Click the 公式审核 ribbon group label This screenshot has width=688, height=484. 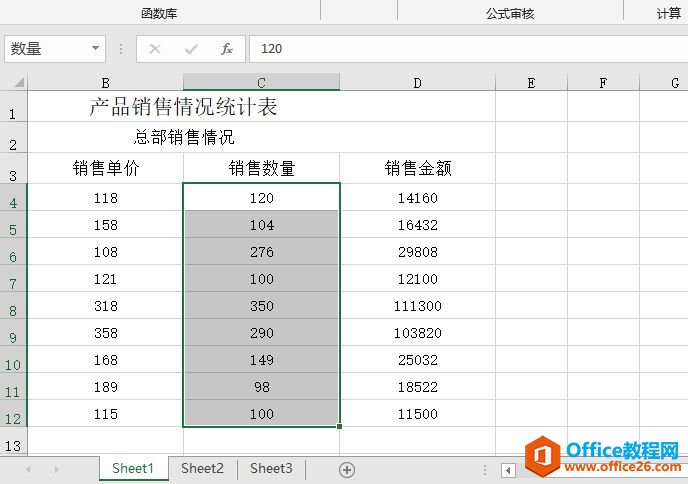[x=510, y=14]
